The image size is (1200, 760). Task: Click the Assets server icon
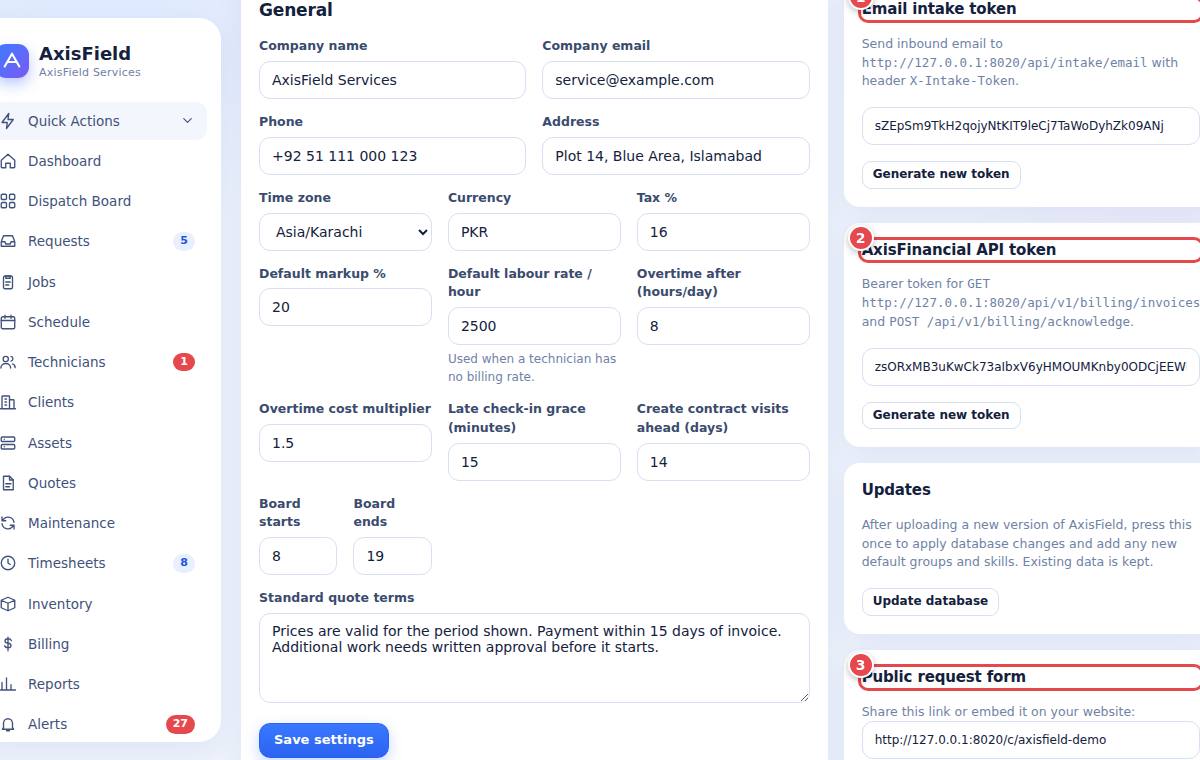[8, 443]
